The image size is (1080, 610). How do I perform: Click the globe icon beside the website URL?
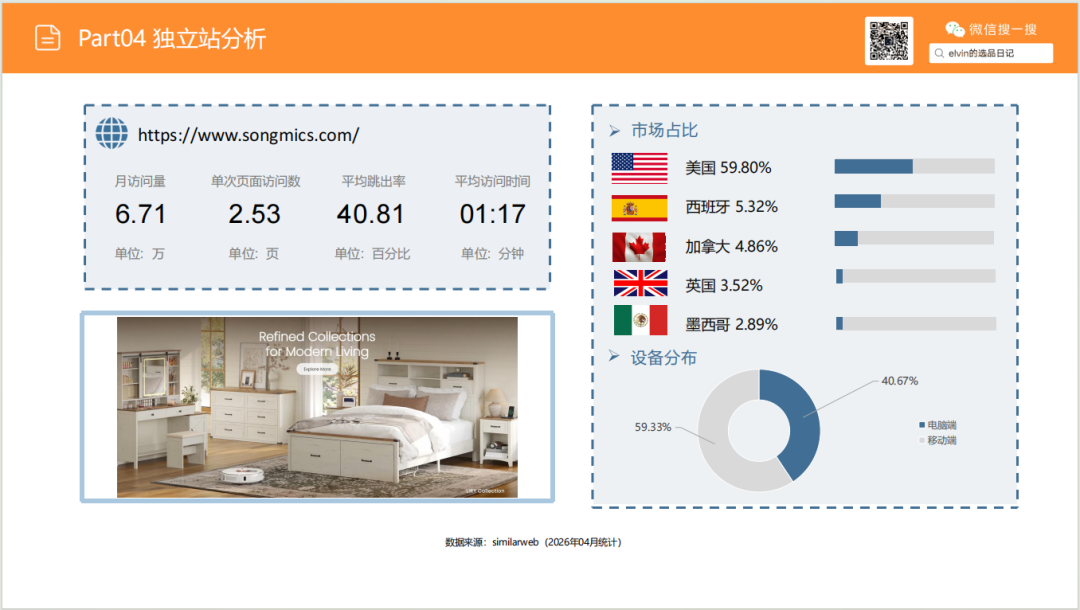pyautogui.click(x=111, y=133)
